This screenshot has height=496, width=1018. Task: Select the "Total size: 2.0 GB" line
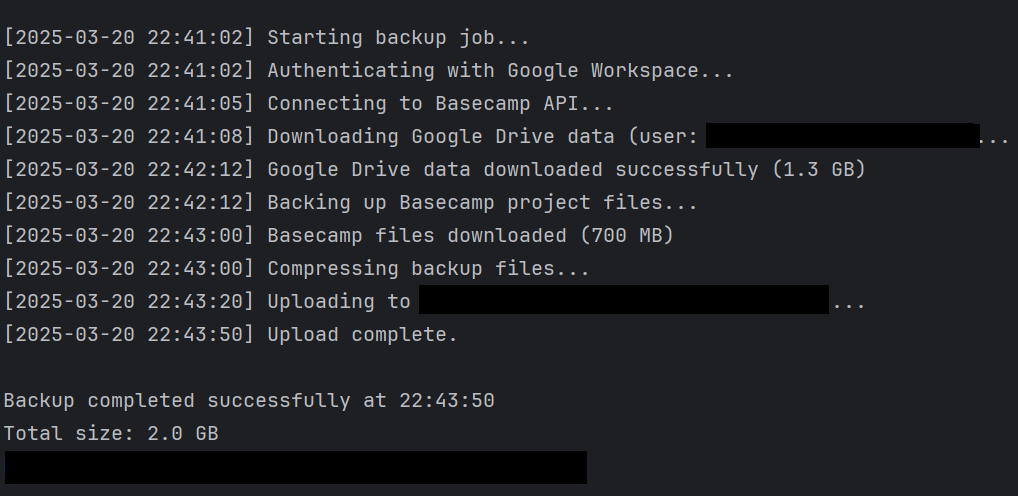[111, 434]
